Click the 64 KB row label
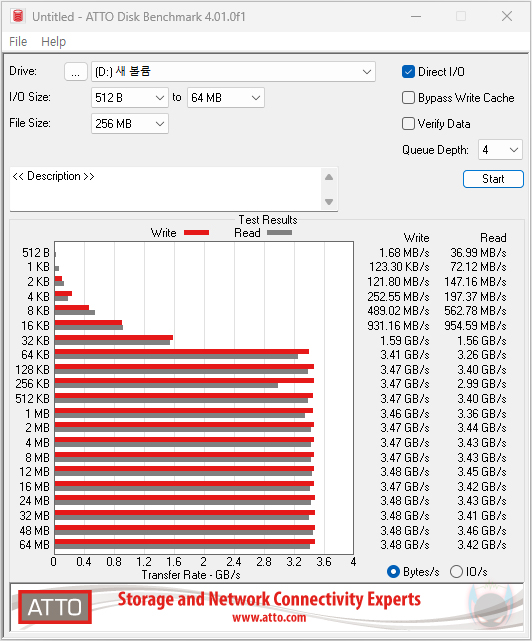Image resolution: width=532 pixels, height=641 pixels. (35, 355)
